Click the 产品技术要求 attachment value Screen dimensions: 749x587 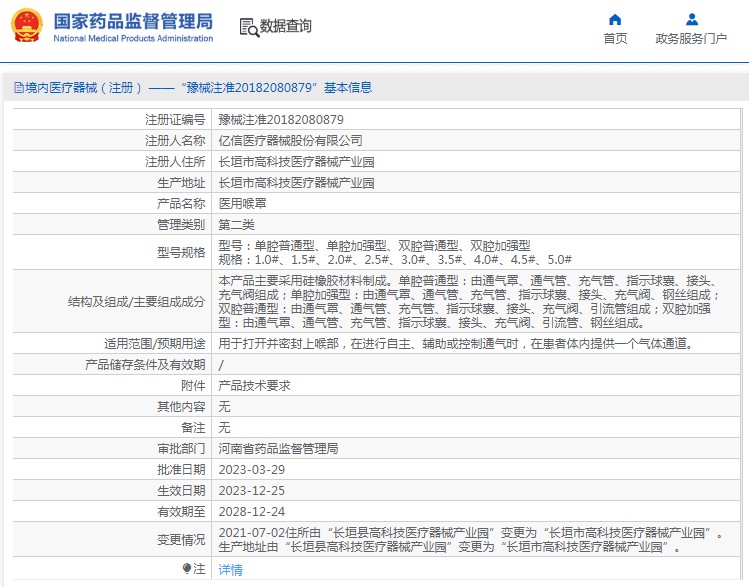pyautogui.click(x=254, y=385)
